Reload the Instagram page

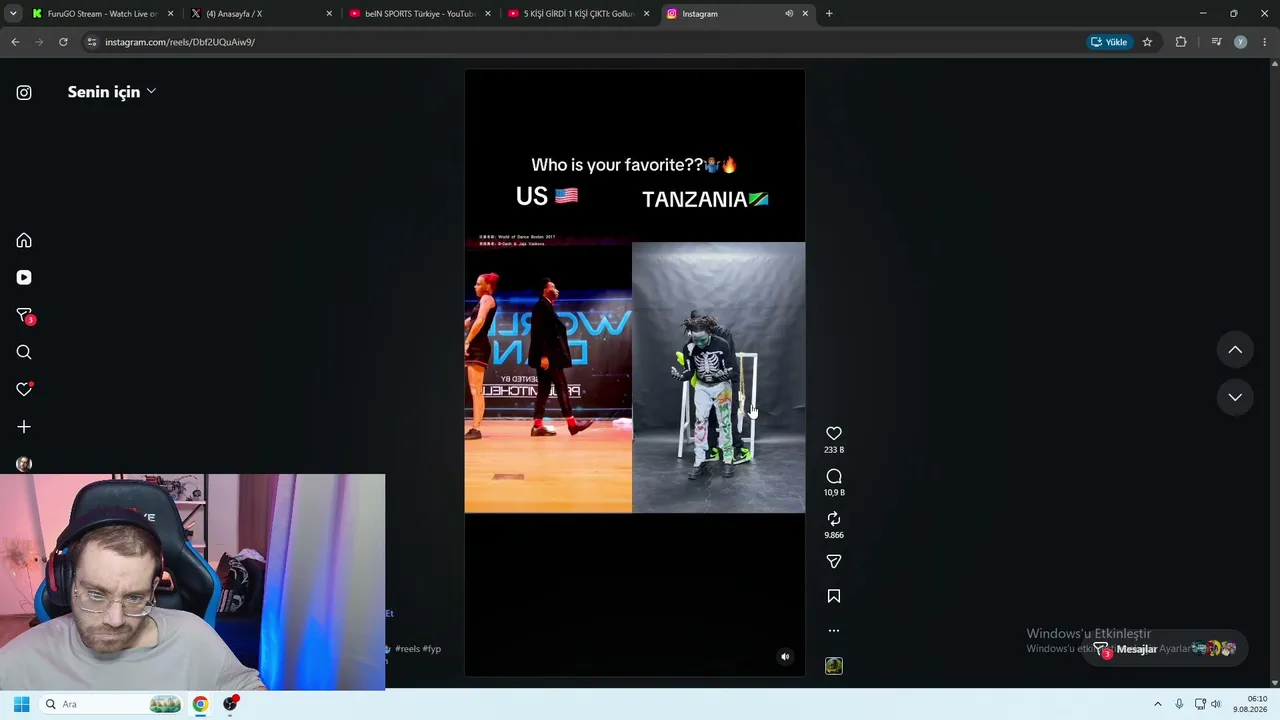pos(63,42)
